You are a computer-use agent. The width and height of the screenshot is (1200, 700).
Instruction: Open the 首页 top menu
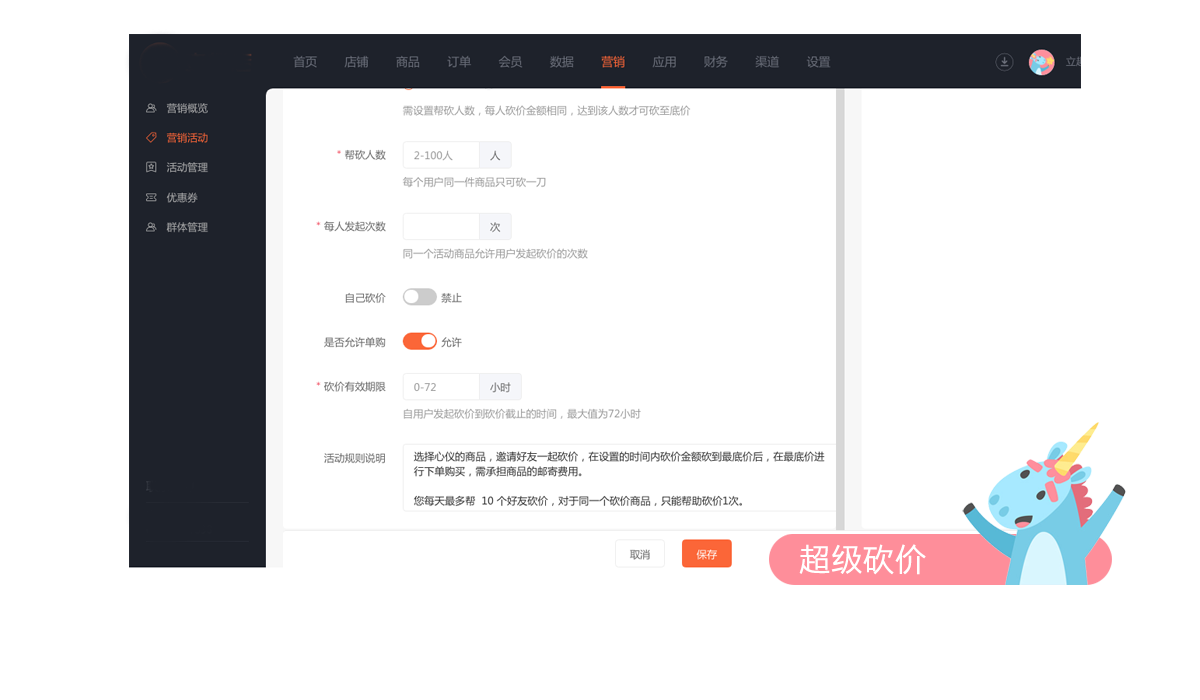click(305, 62)
